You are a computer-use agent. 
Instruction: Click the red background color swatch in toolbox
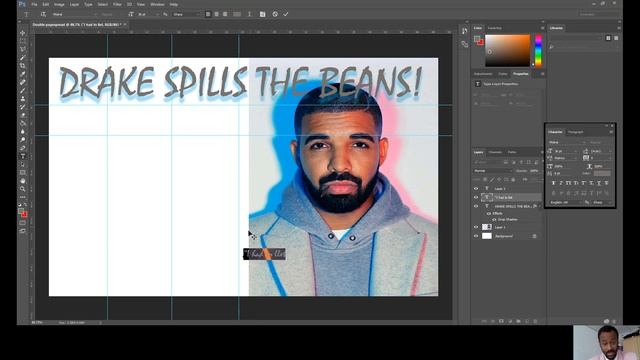pos(24,215)
